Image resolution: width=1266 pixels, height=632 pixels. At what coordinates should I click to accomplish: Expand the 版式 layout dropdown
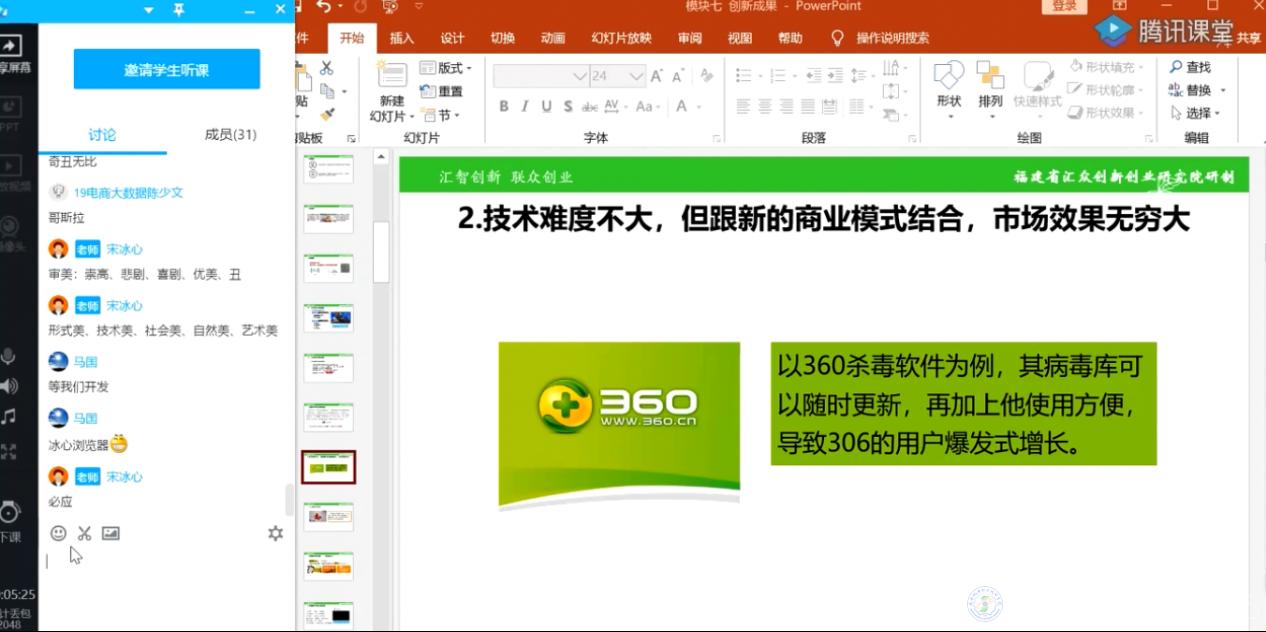(446, 68)
